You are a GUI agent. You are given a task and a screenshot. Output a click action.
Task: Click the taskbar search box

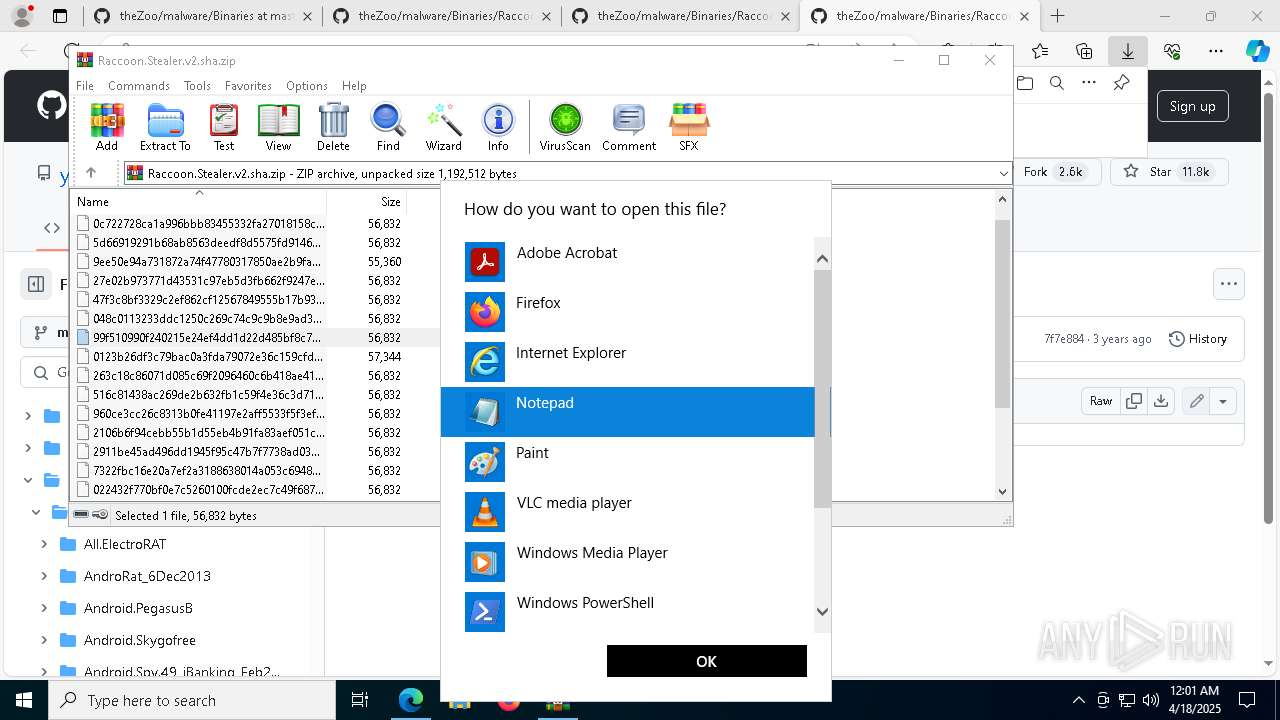tap(192, 701)
